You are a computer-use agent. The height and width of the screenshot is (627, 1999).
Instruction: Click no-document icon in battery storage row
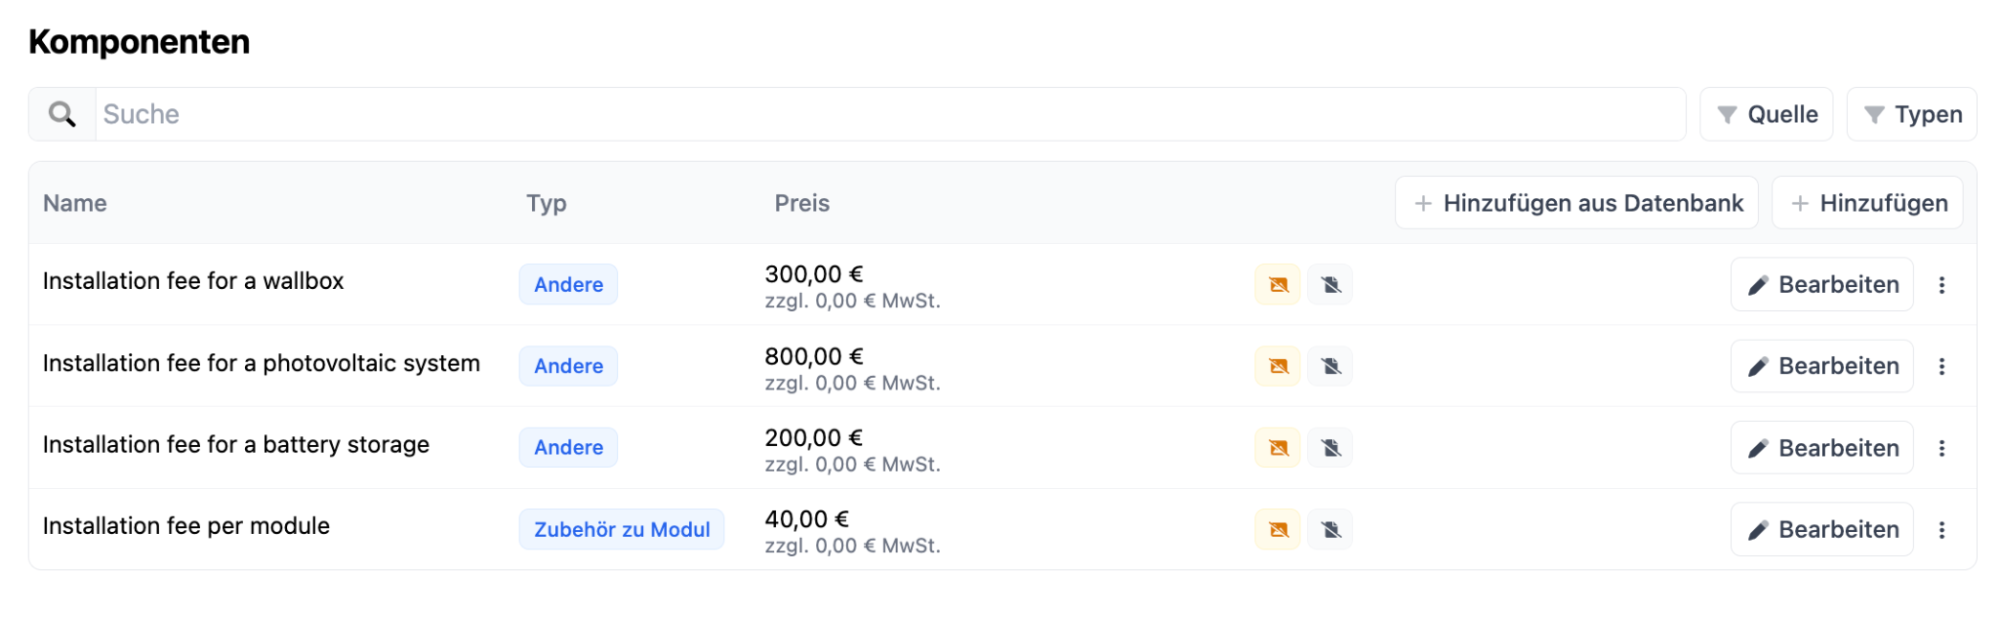point(1330,448)
